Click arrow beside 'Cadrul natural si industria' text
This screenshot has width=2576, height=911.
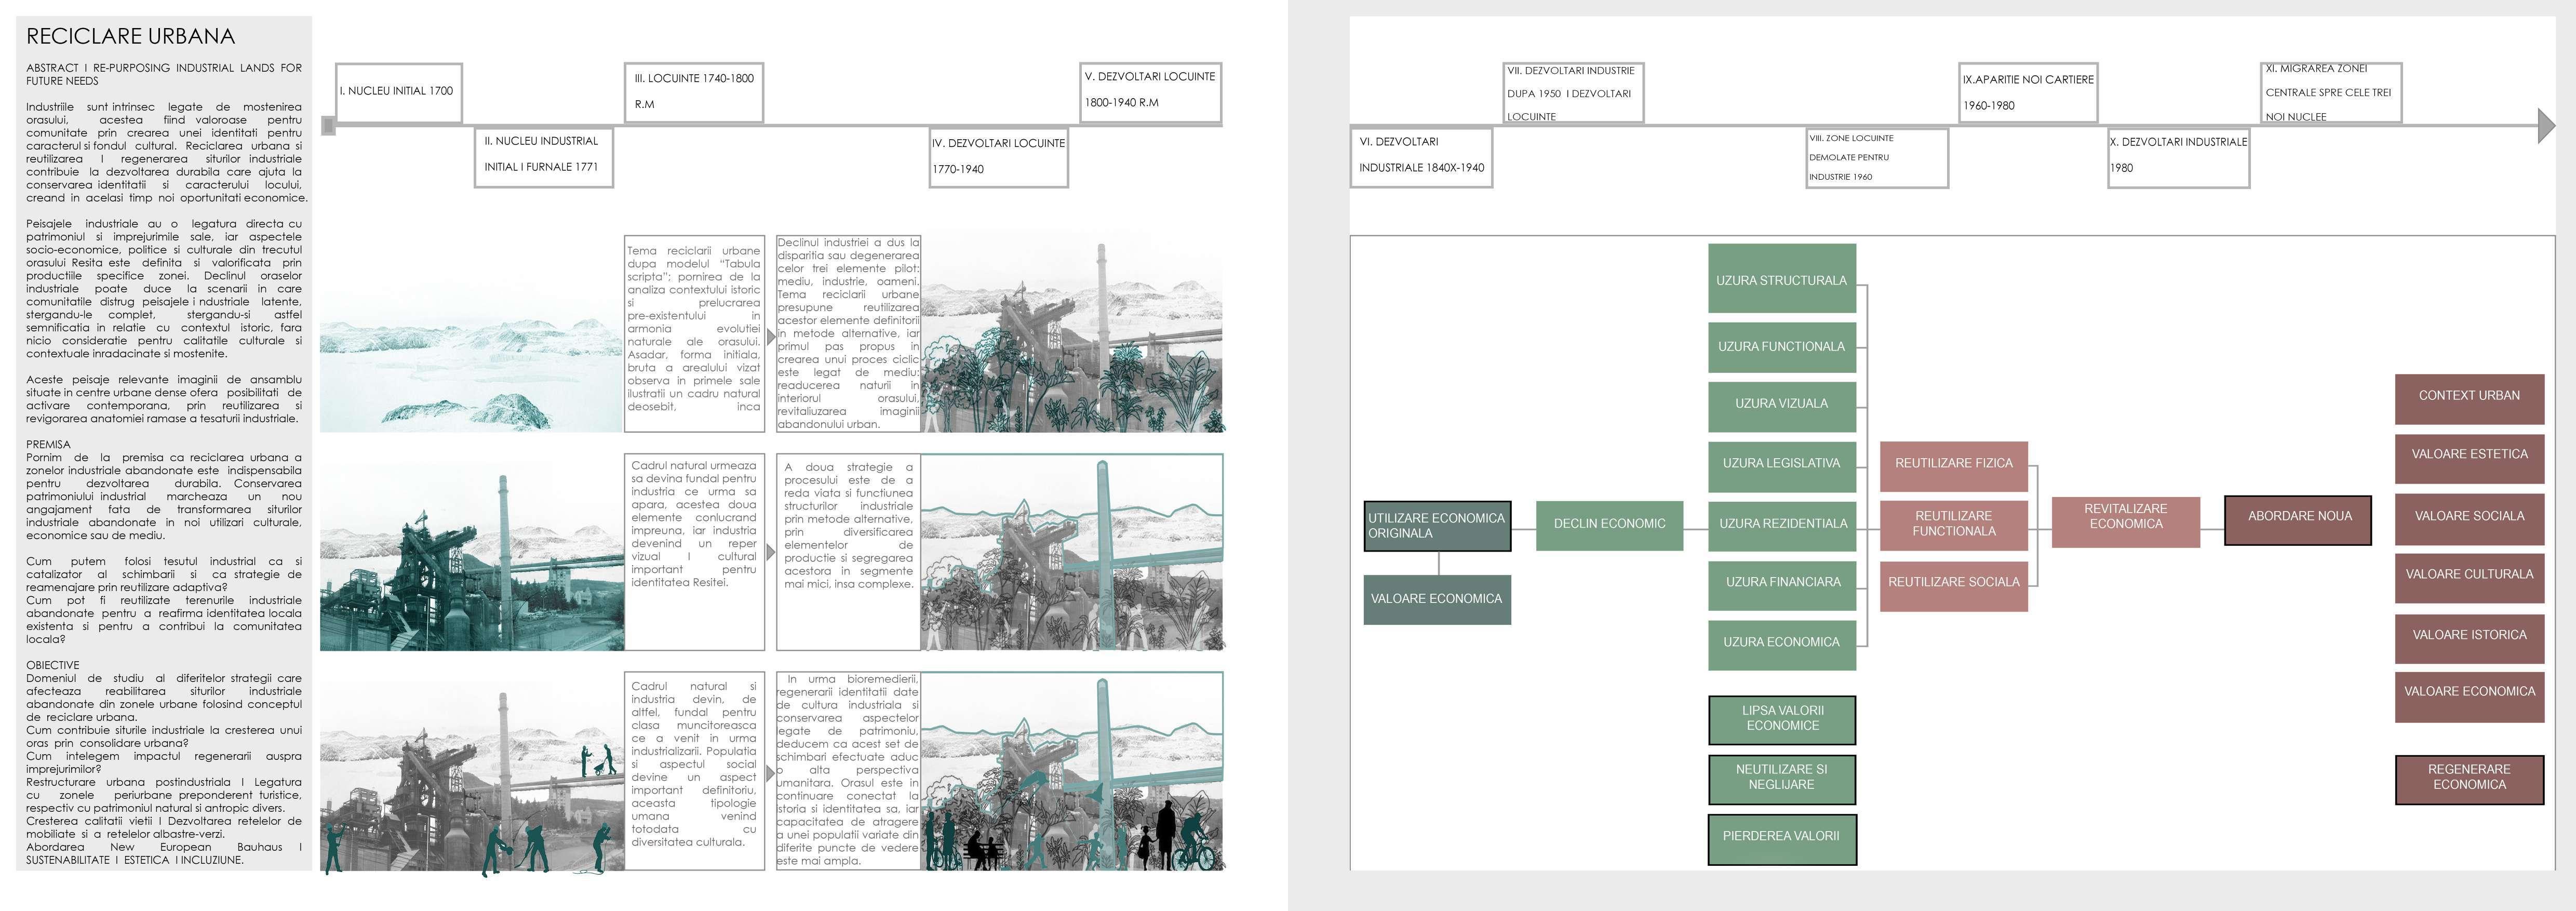click(770, 773)
